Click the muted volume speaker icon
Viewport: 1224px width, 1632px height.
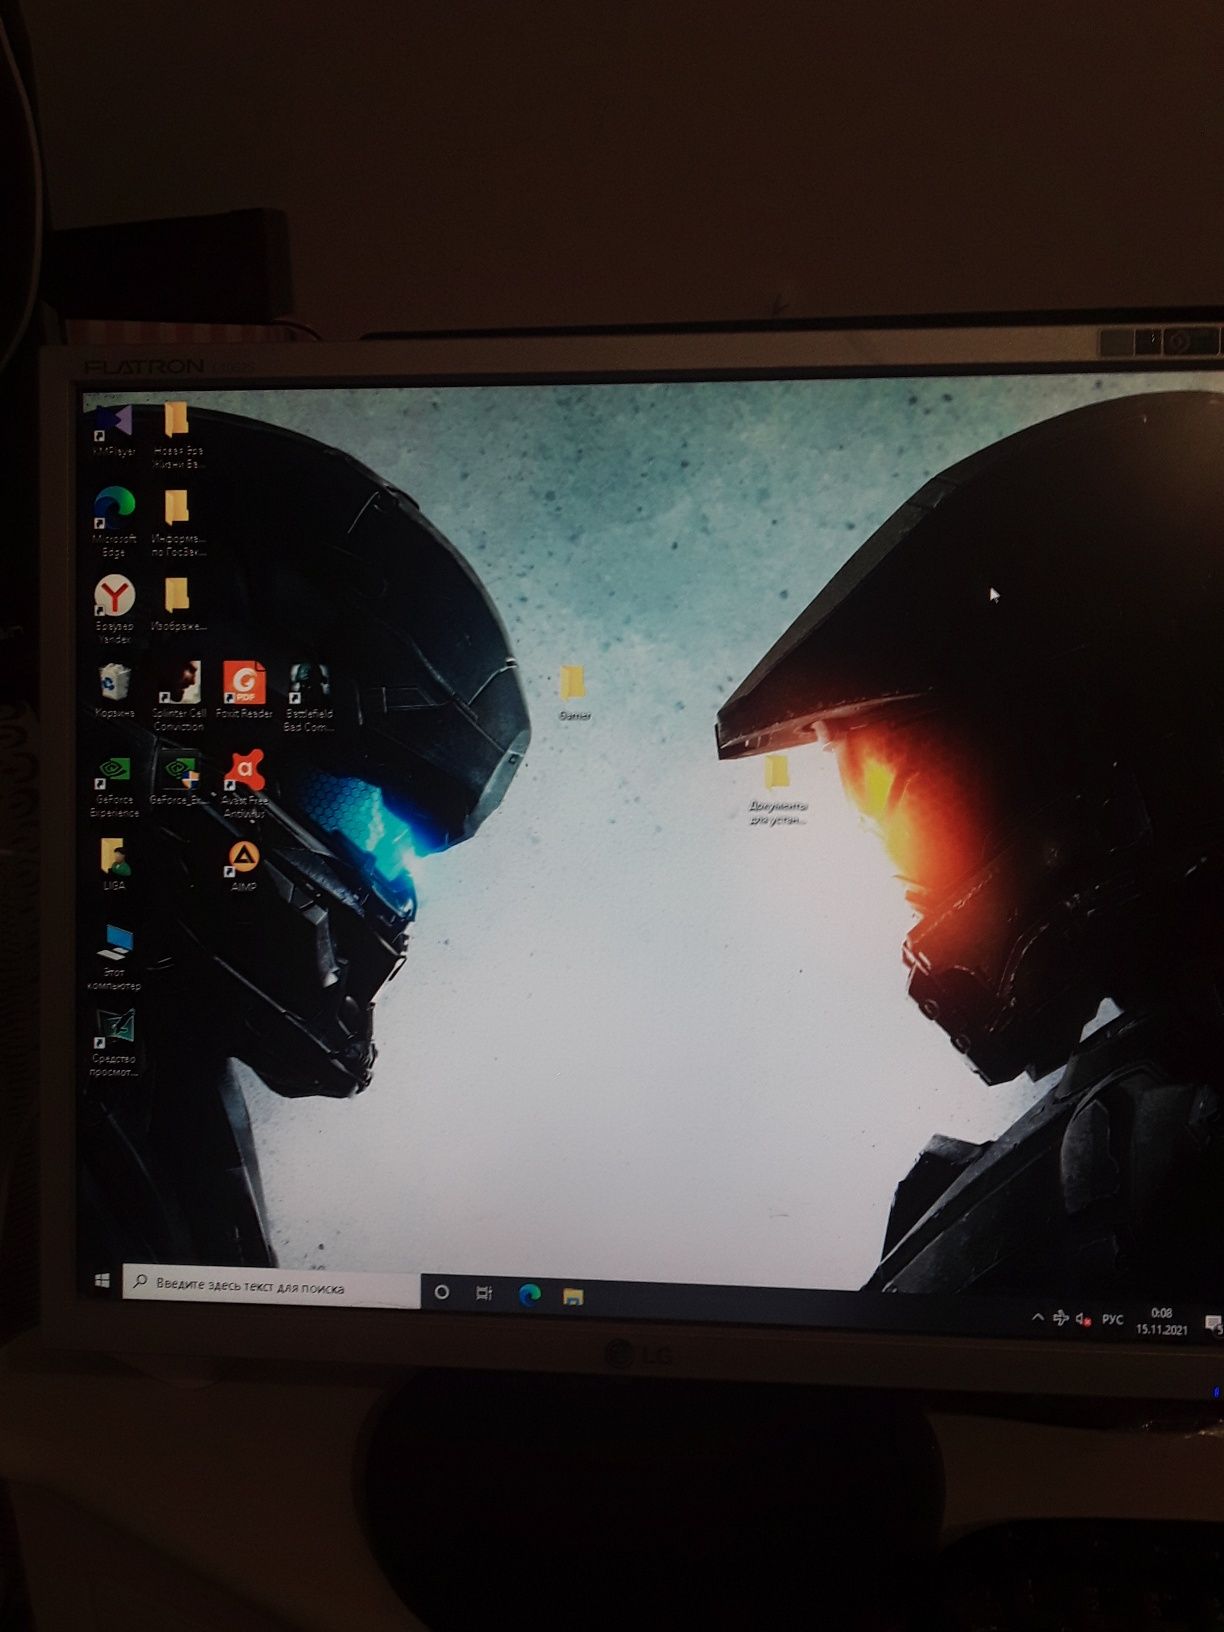1083,1320
